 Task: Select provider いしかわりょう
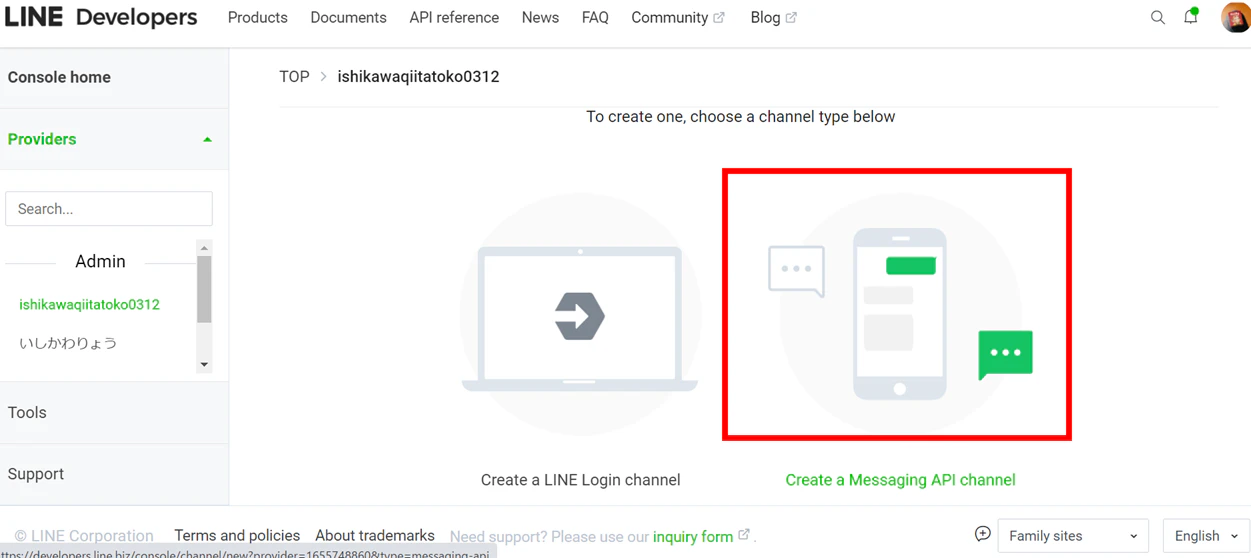click(68, 343)
